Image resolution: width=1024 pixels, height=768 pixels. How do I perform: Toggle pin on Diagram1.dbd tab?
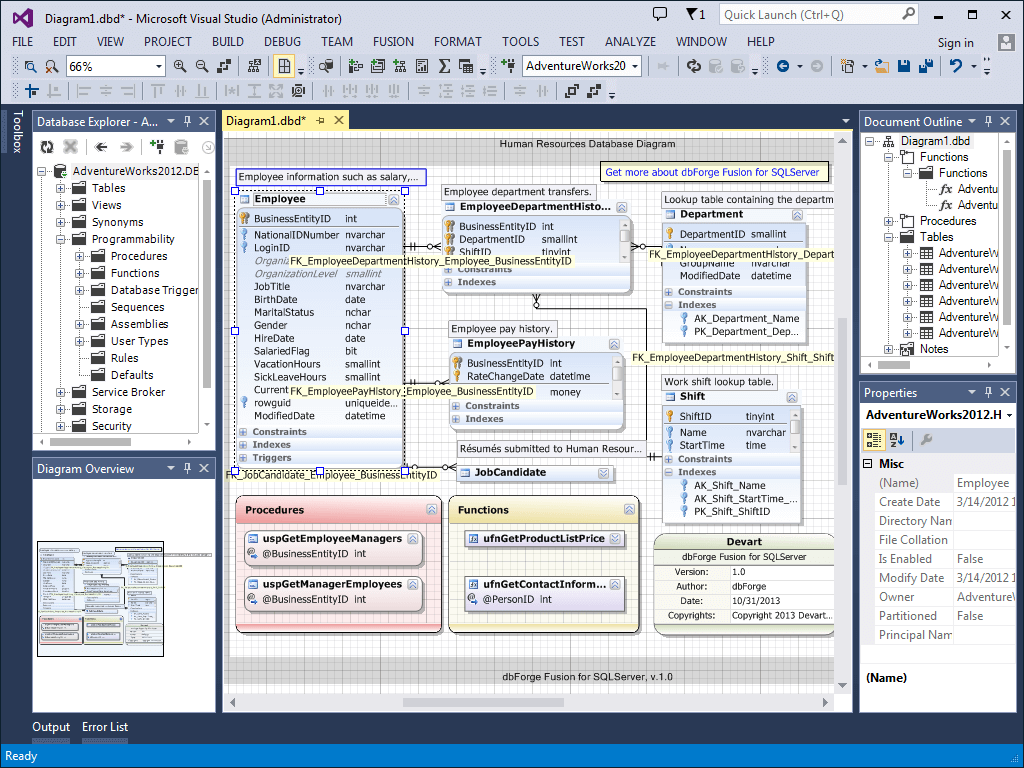click(321, 120)
